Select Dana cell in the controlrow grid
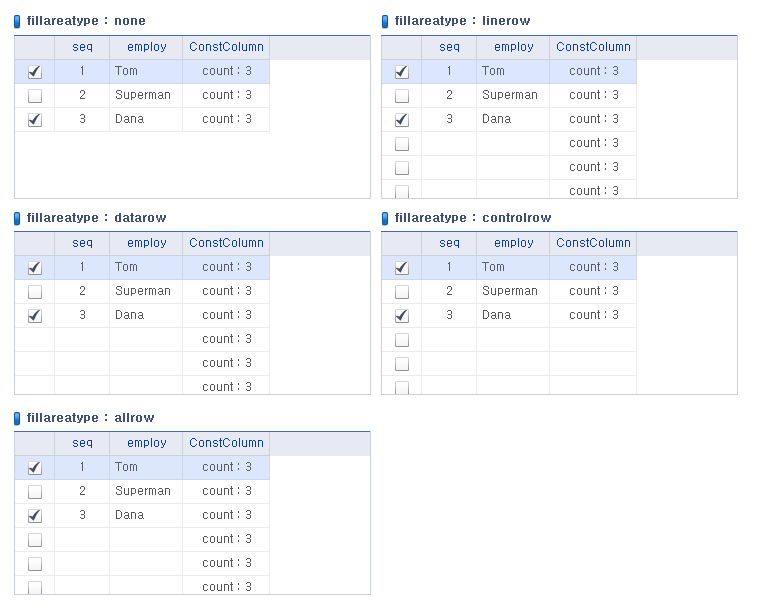This screenshot has width=758, height=614. pos(512,315)
